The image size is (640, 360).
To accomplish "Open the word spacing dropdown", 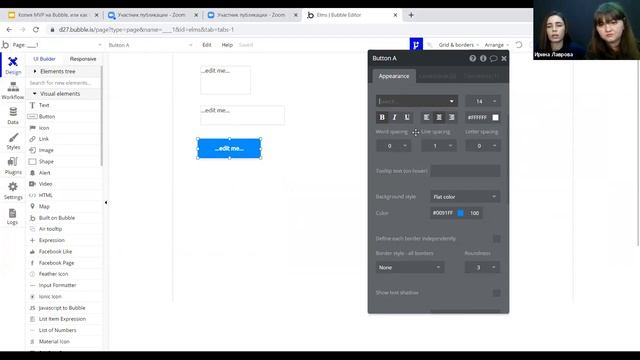I will [393, 146].
